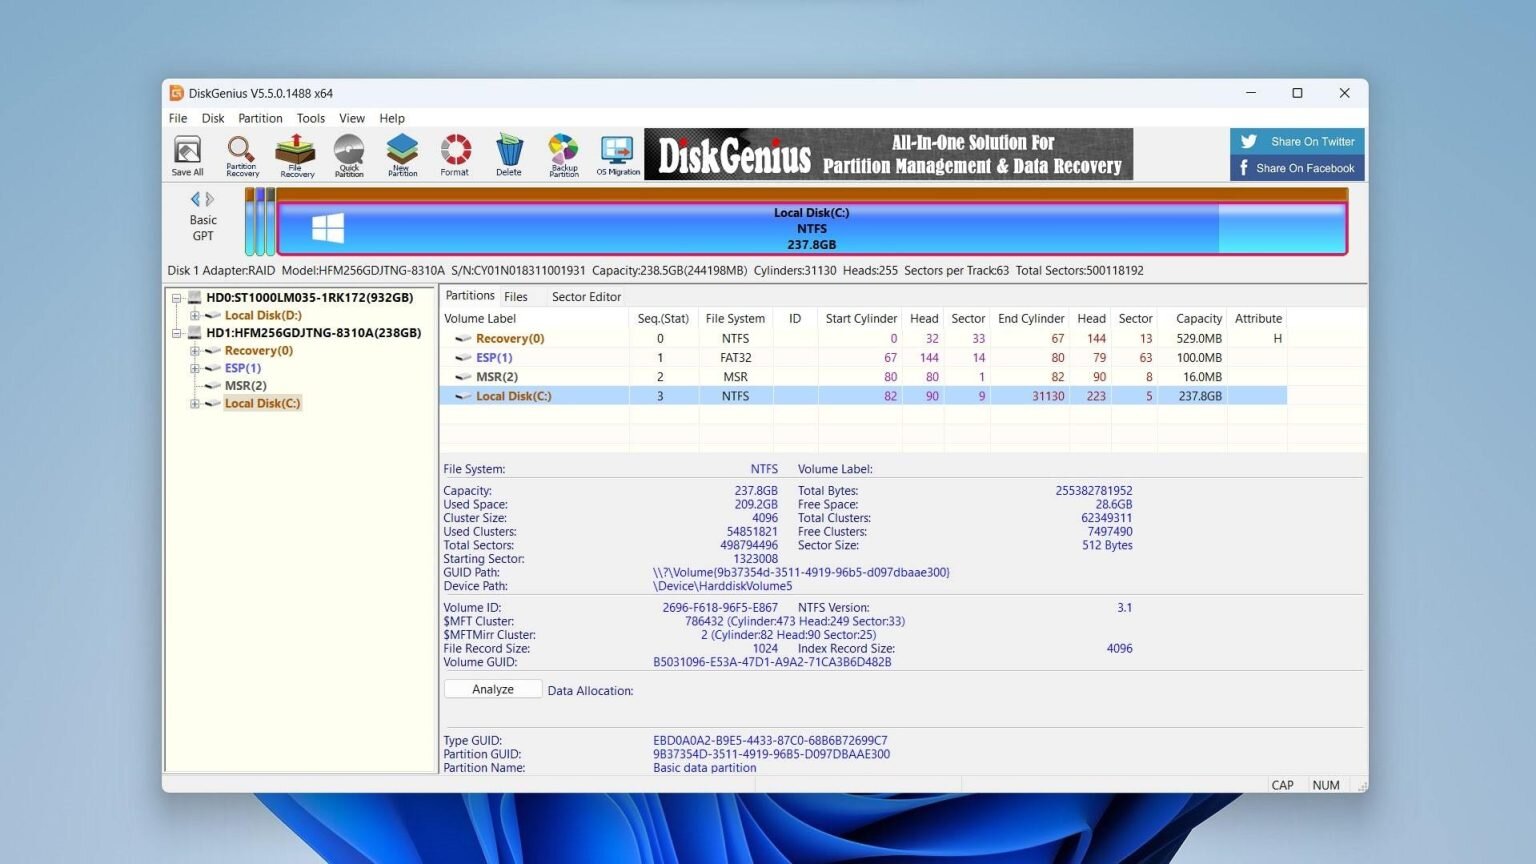The width and height of the screenshot is (1536, 864).
Task: Switch to the Sector Editor tab
Action: point(586,297)
